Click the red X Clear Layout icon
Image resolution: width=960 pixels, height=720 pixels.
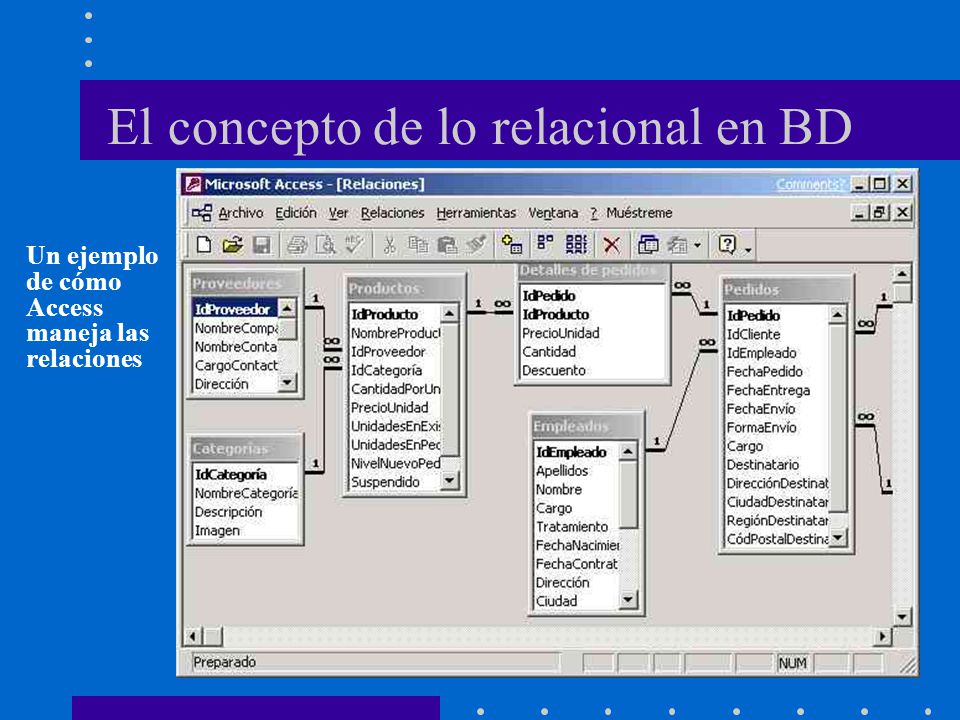tap(611, 246)
